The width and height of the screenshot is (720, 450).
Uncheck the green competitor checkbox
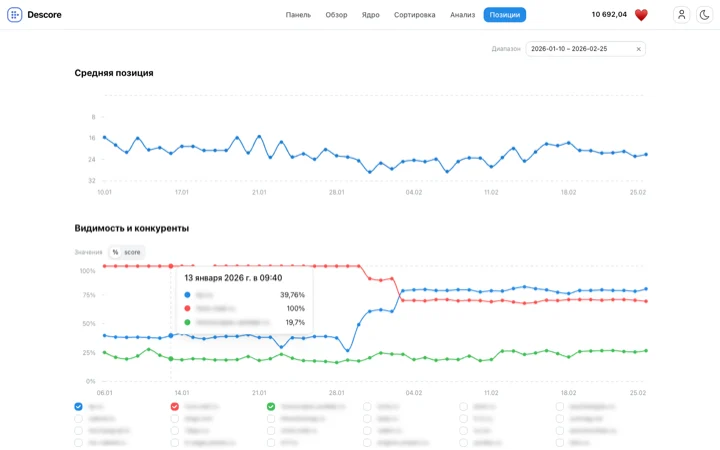(271, 407)
